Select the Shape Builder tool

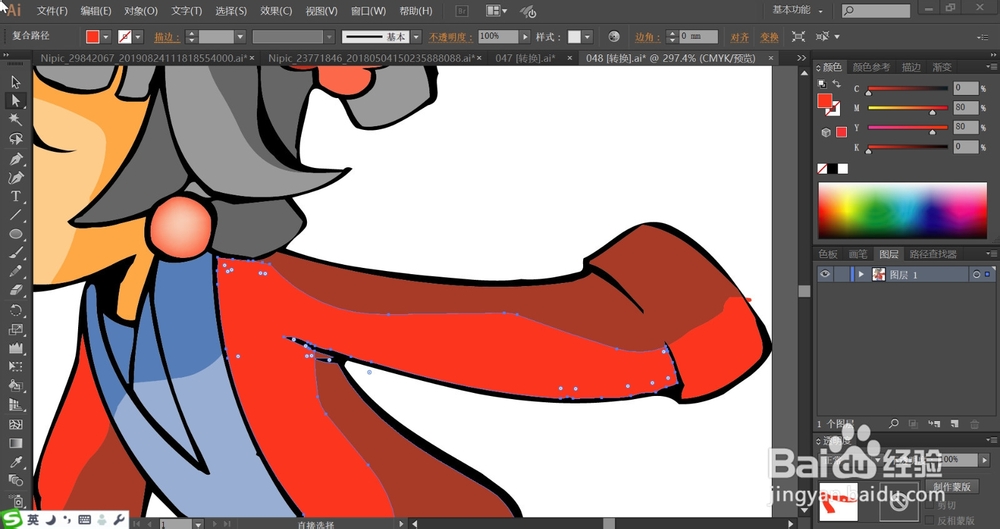pyautogui.click(x=16, y=386)
